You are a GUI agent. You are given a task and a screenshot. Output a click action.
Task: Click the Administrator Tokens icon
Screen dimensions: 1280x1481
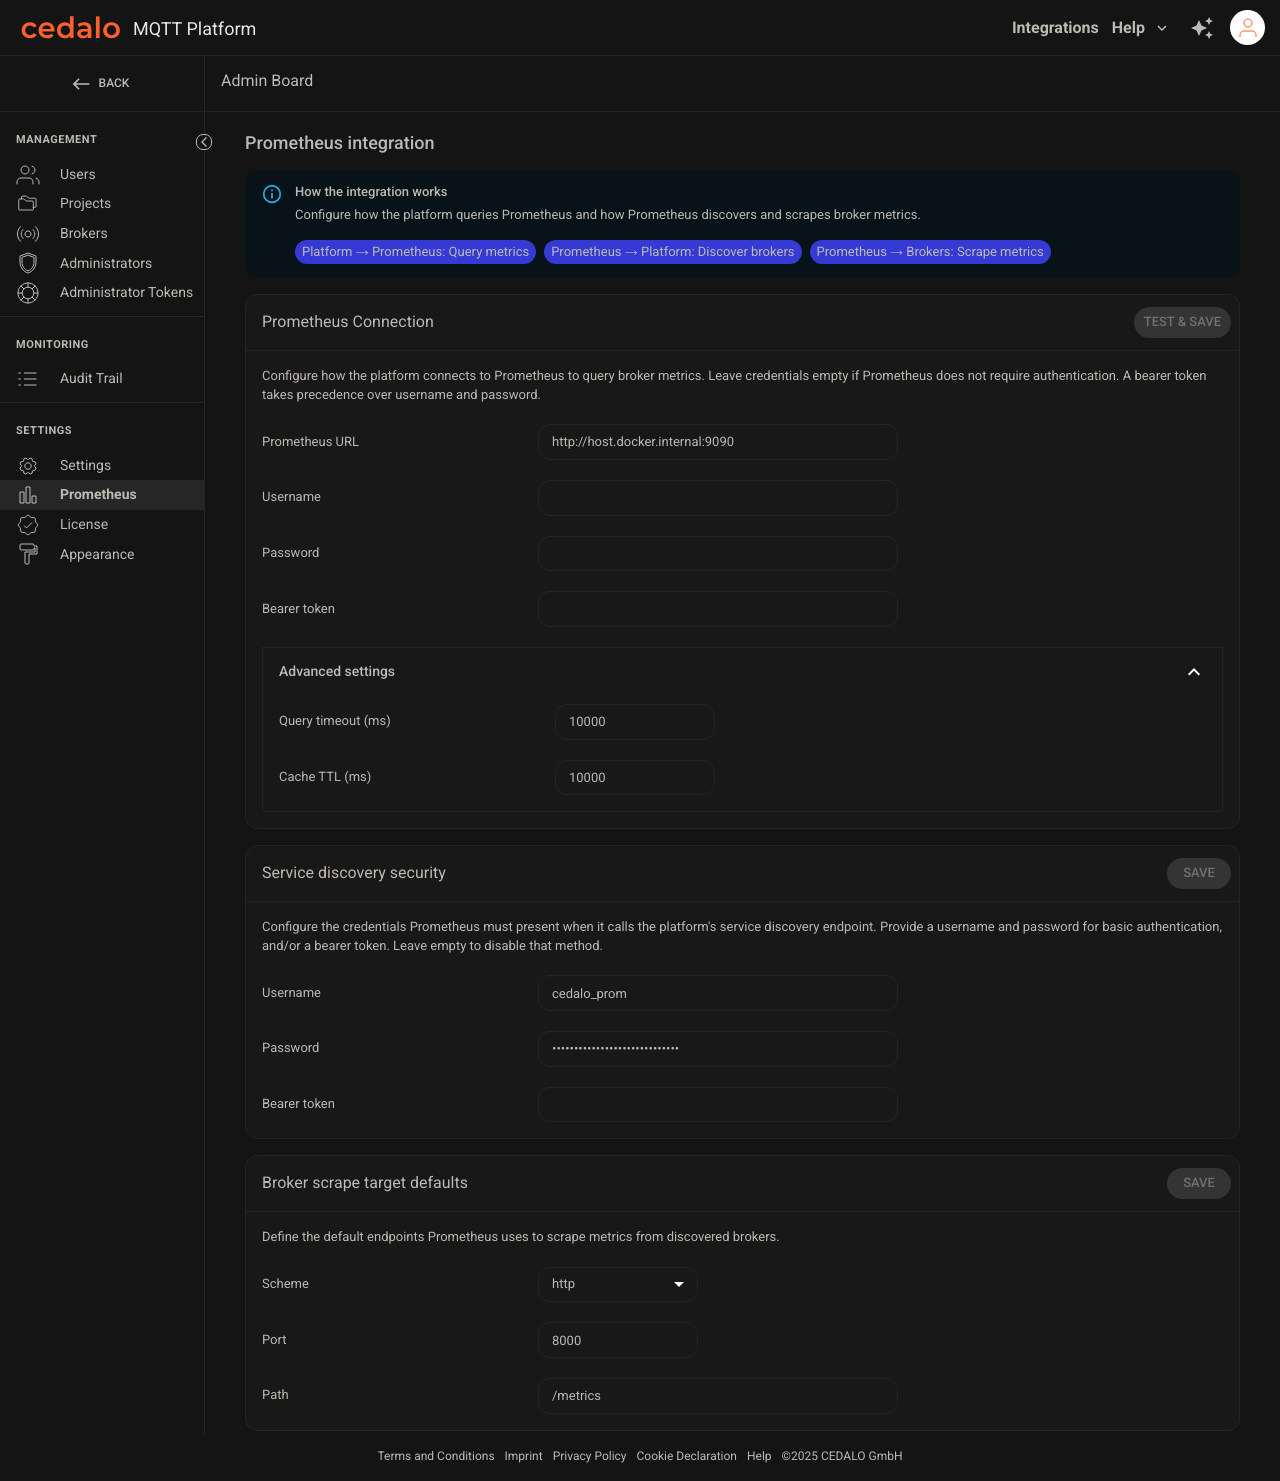28,293
